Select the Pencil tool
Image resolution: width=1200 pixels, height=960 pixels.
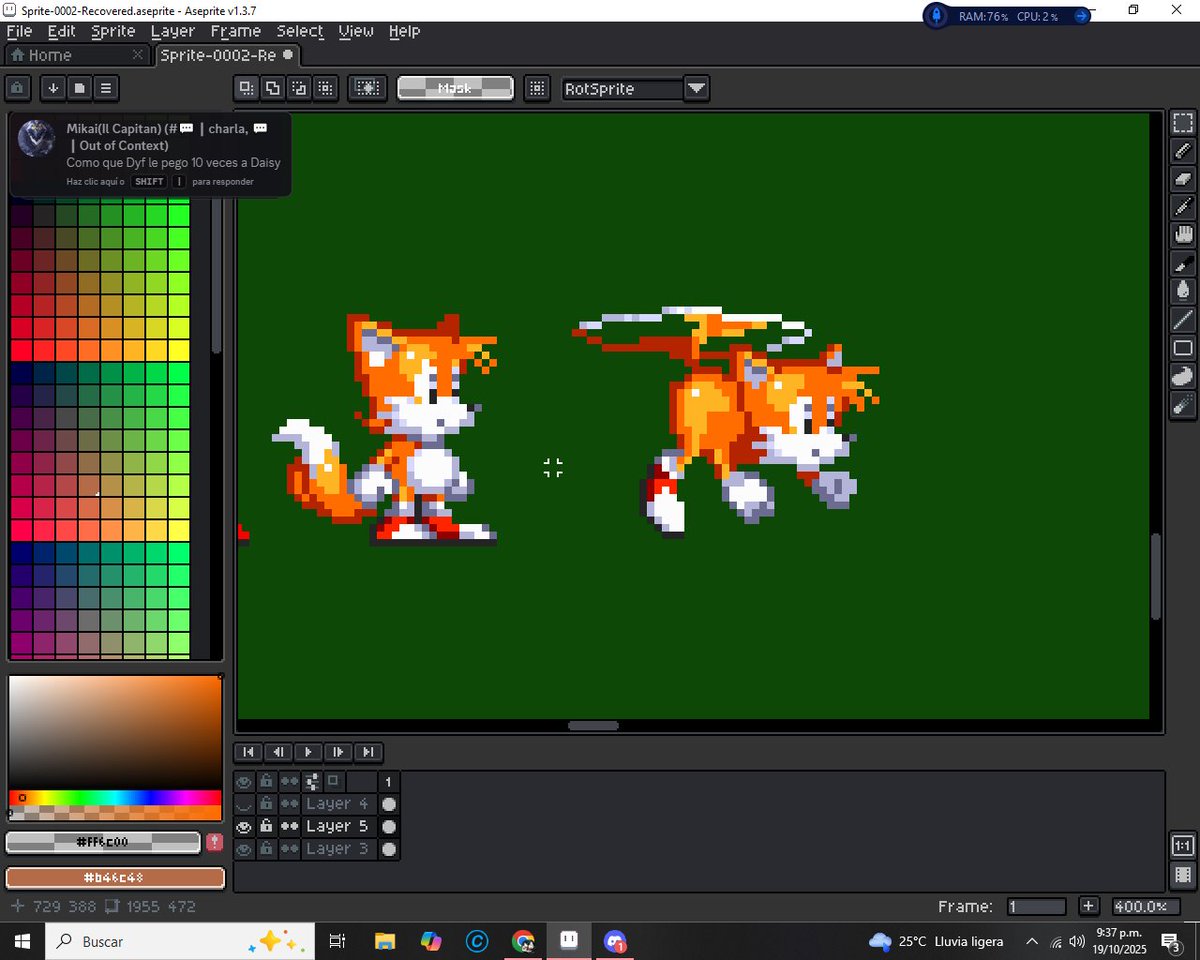tap(1183, 150)
